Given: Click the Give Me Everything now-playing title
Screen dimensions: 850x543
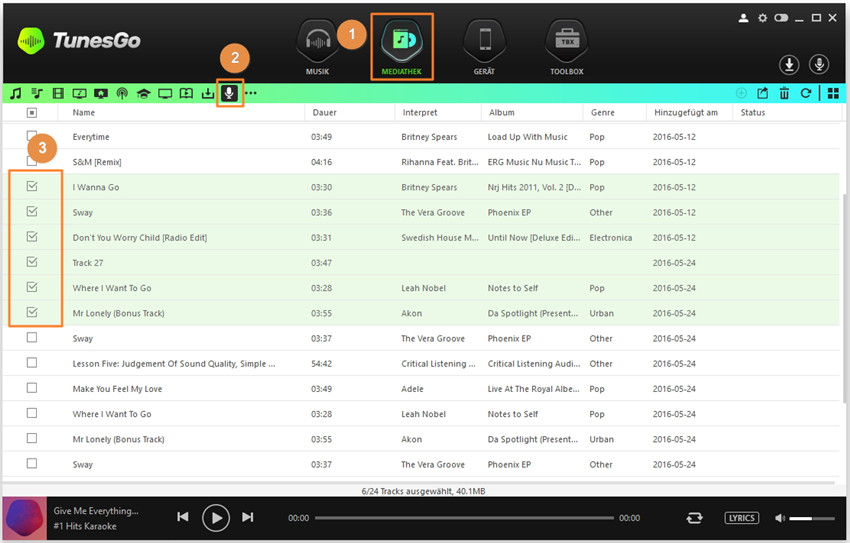Looking at the screenshot, I should click(96, 510).
